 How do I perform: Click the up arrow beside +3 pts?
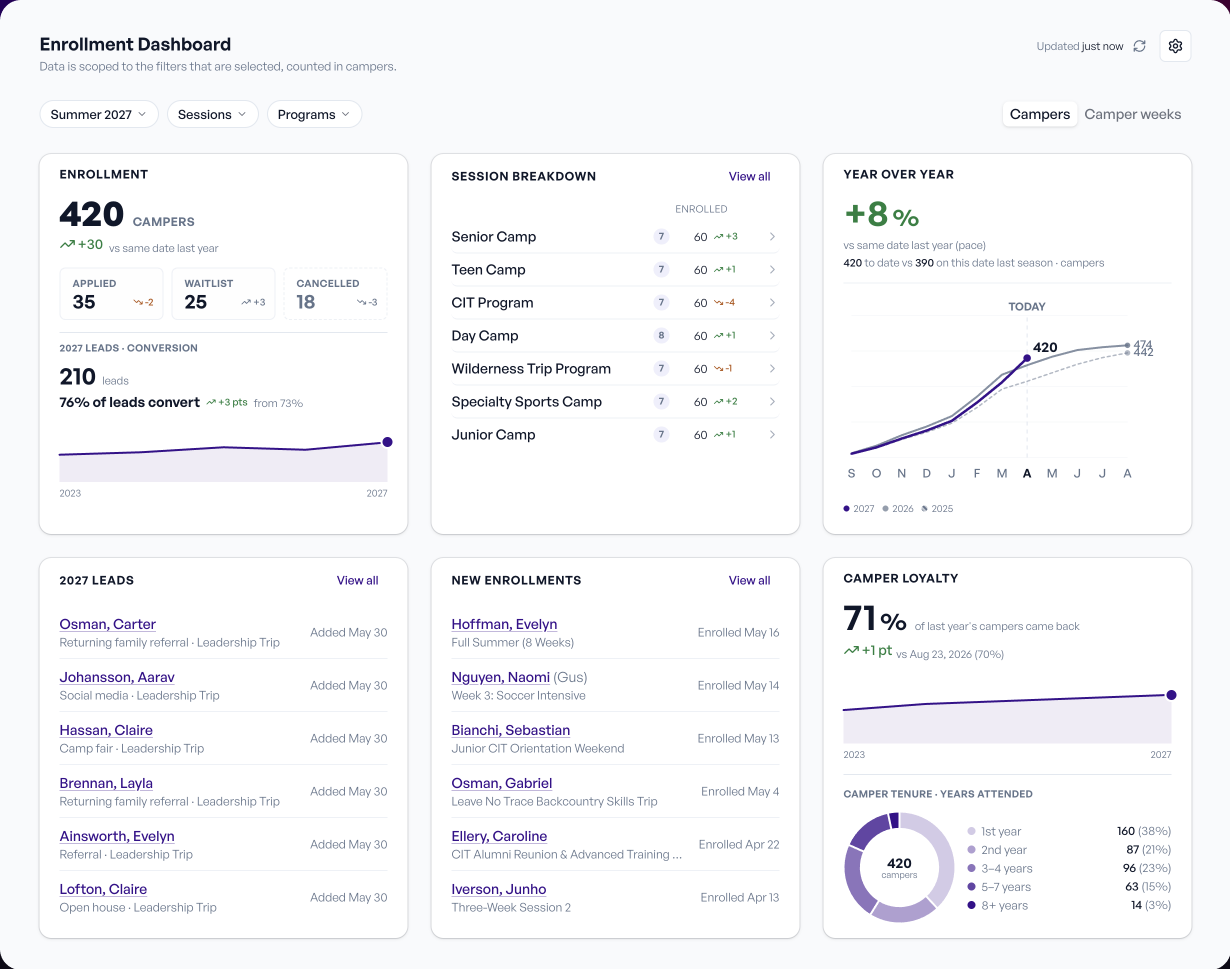tap(211, 403)
